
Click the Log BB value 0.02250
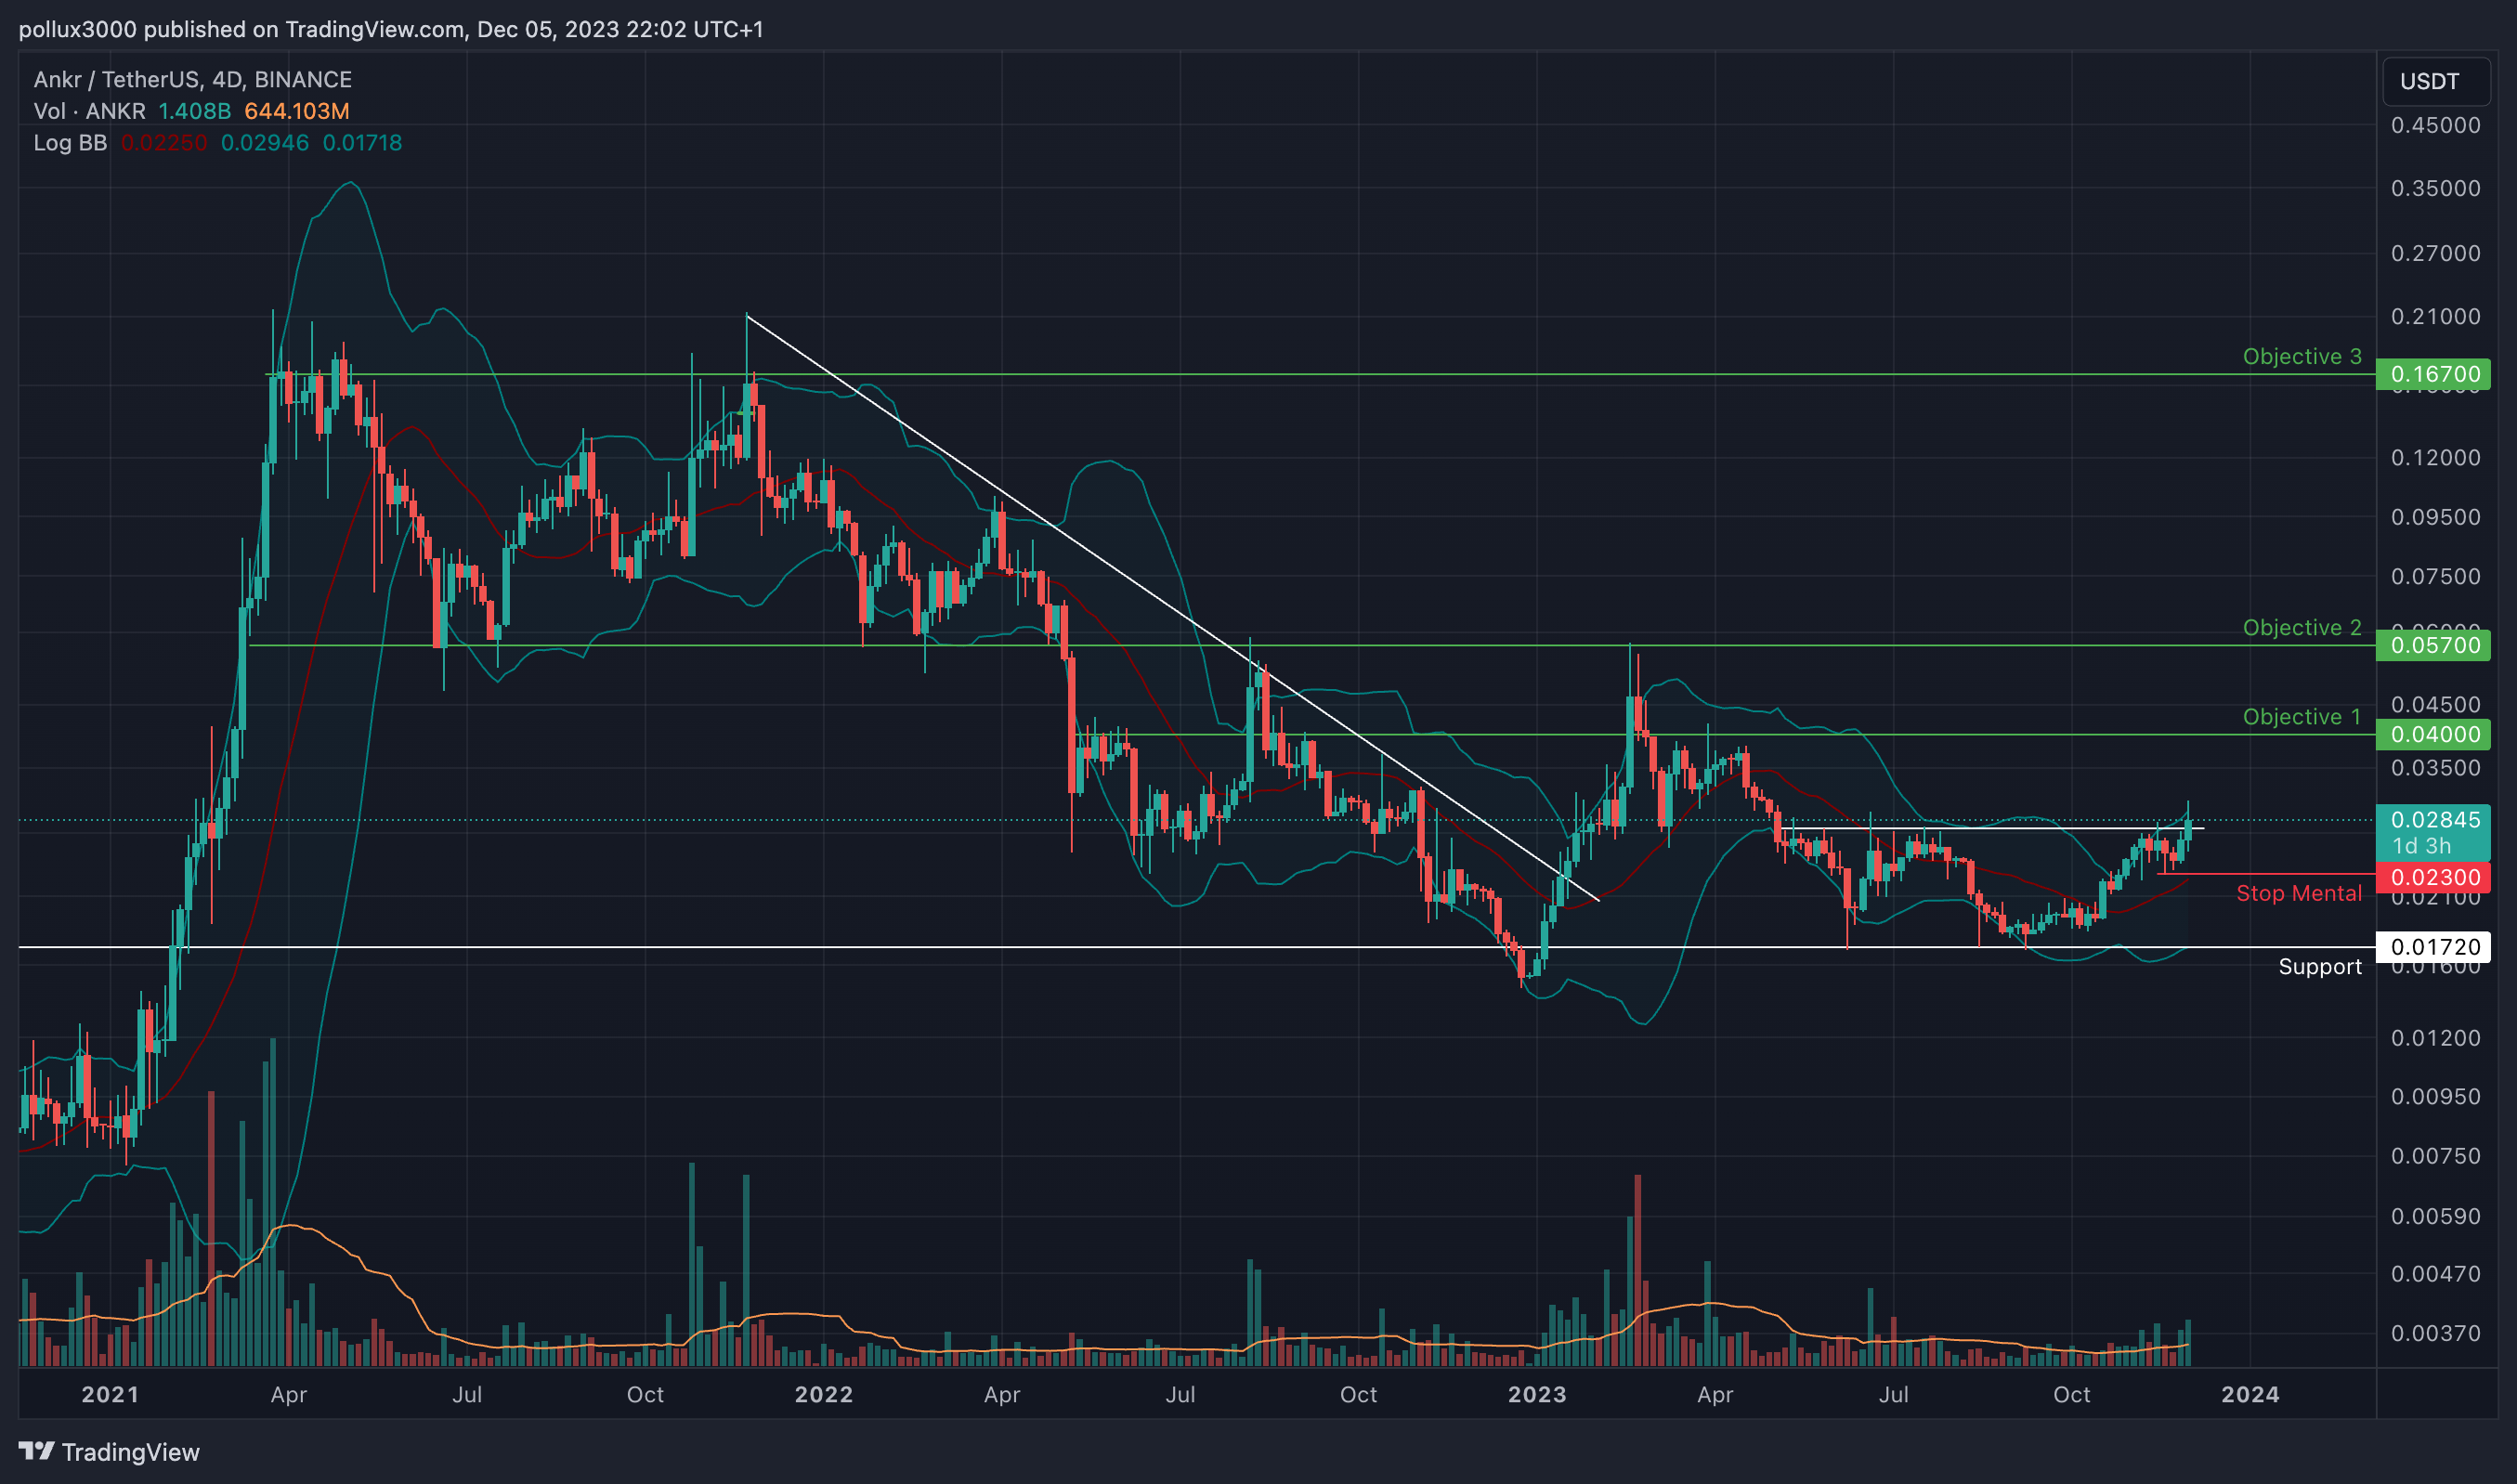(x=164, y=143)
